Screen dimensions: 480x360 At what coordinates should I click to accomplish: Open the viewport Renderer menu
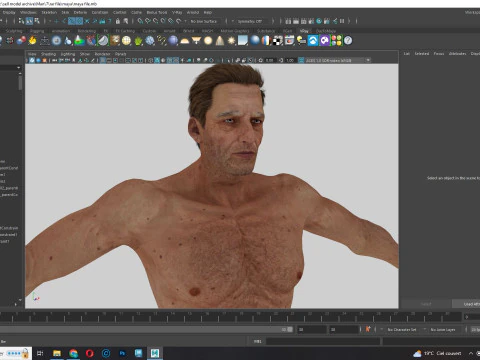[x=102, y=54]
